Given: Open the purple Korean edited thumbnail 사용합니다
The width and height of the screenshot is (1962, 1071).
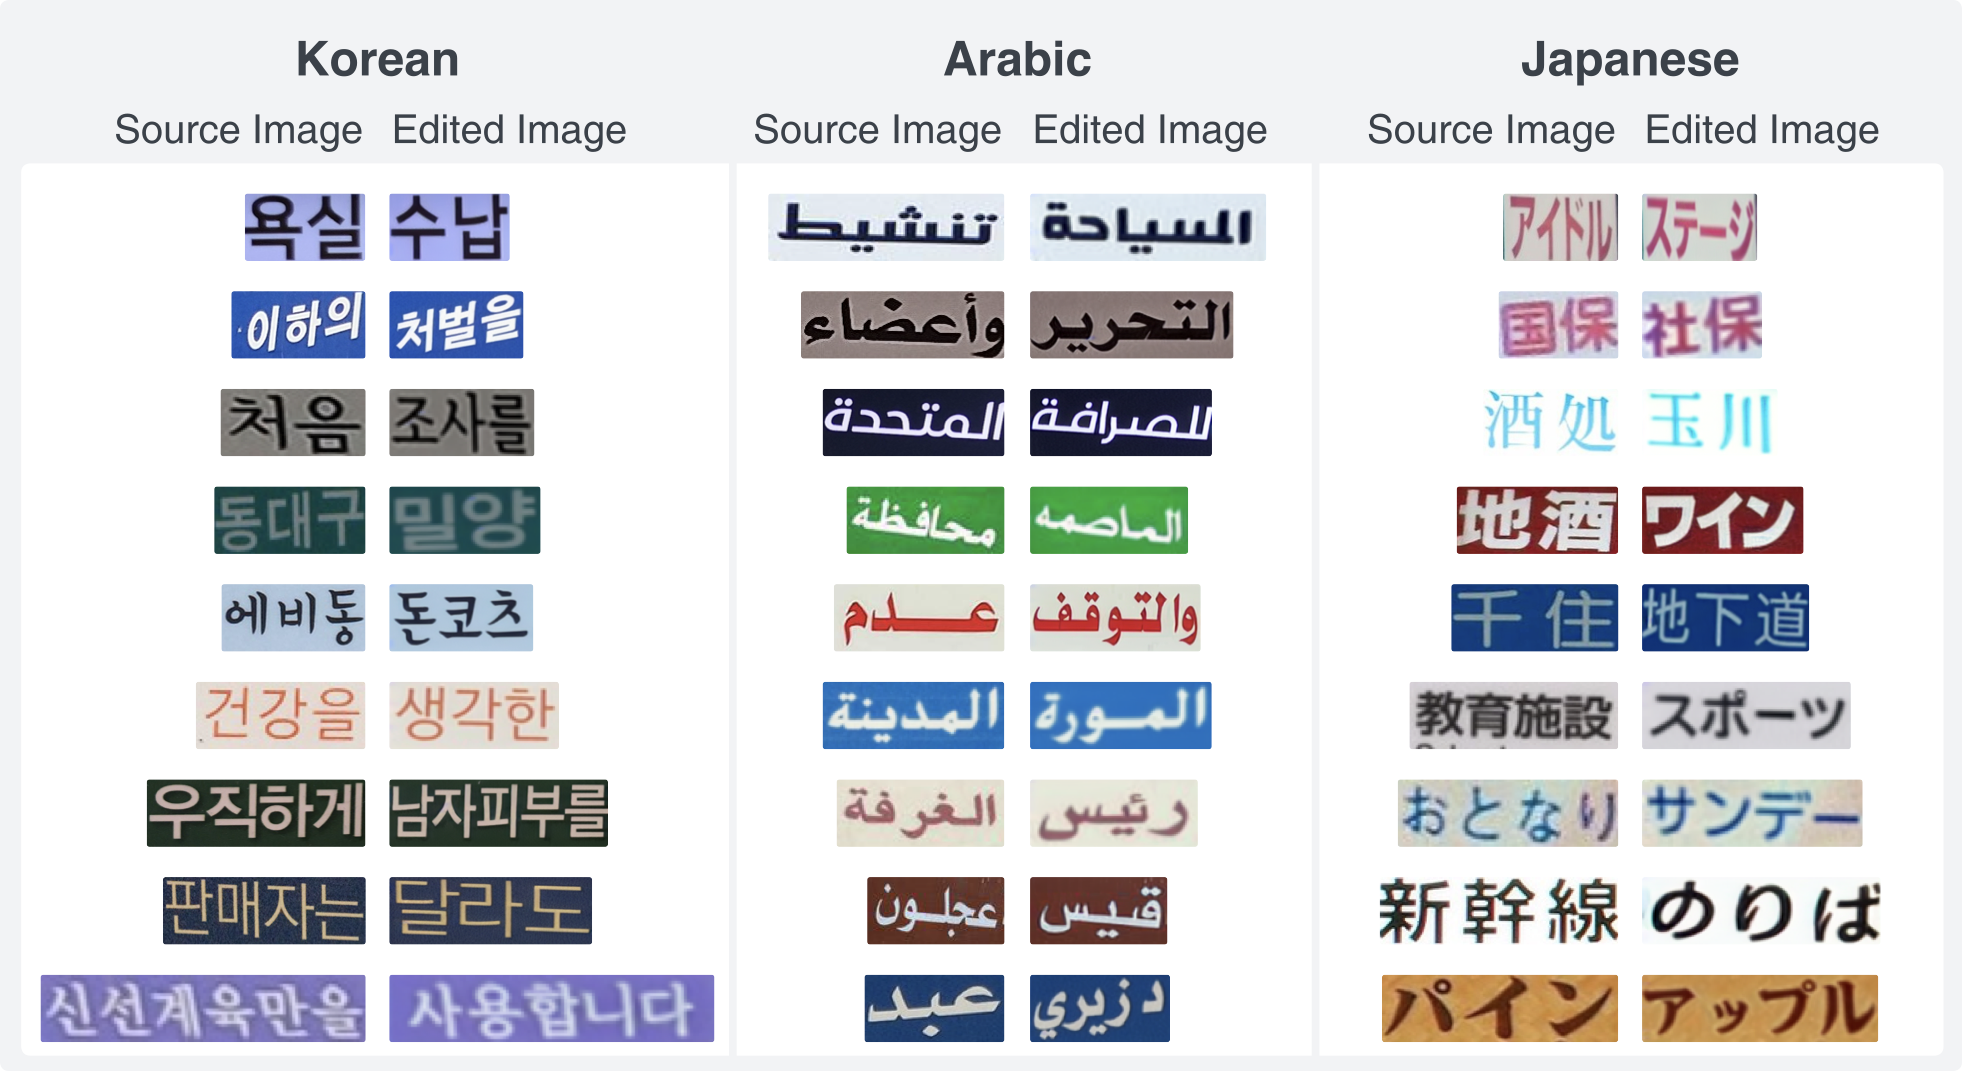Looking at the screenshot, I should (551, 1008).
